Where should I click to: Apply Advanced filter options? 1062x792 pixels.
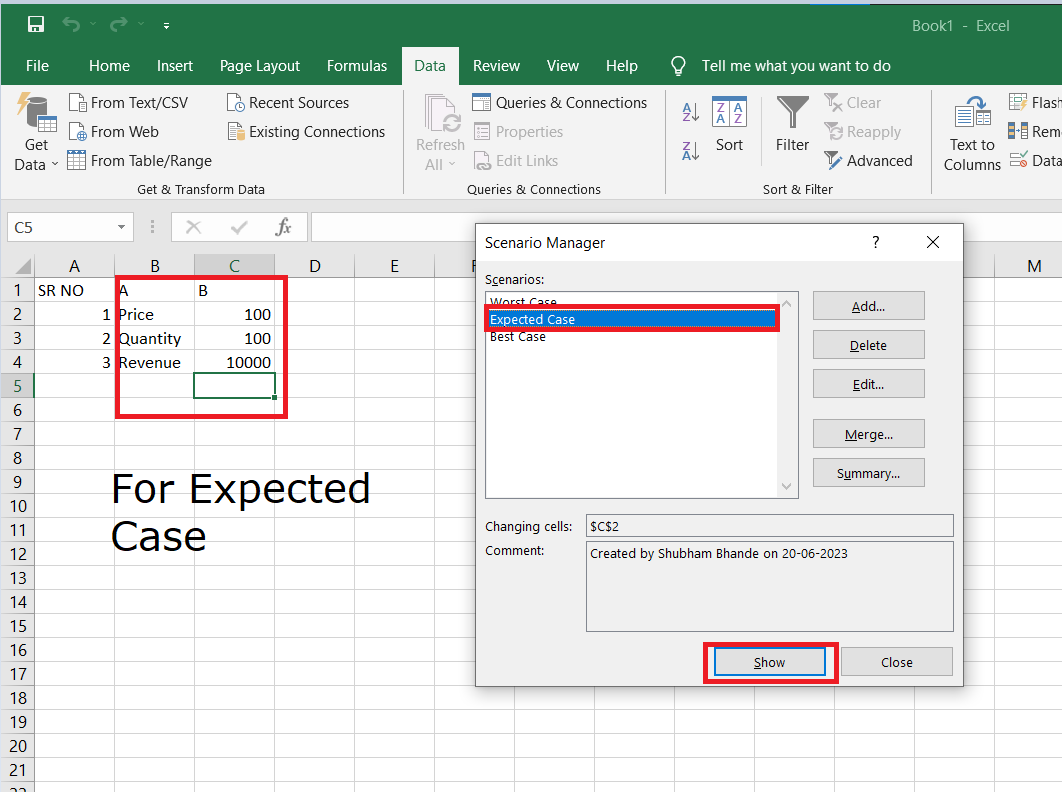pos(871,160)
